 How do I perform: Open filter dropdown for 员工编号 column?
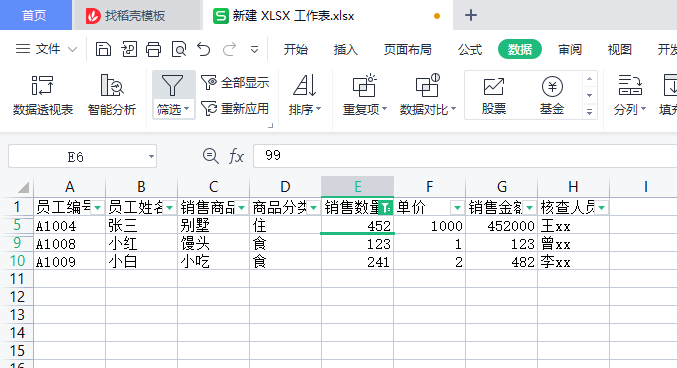[x=98, y=208]
